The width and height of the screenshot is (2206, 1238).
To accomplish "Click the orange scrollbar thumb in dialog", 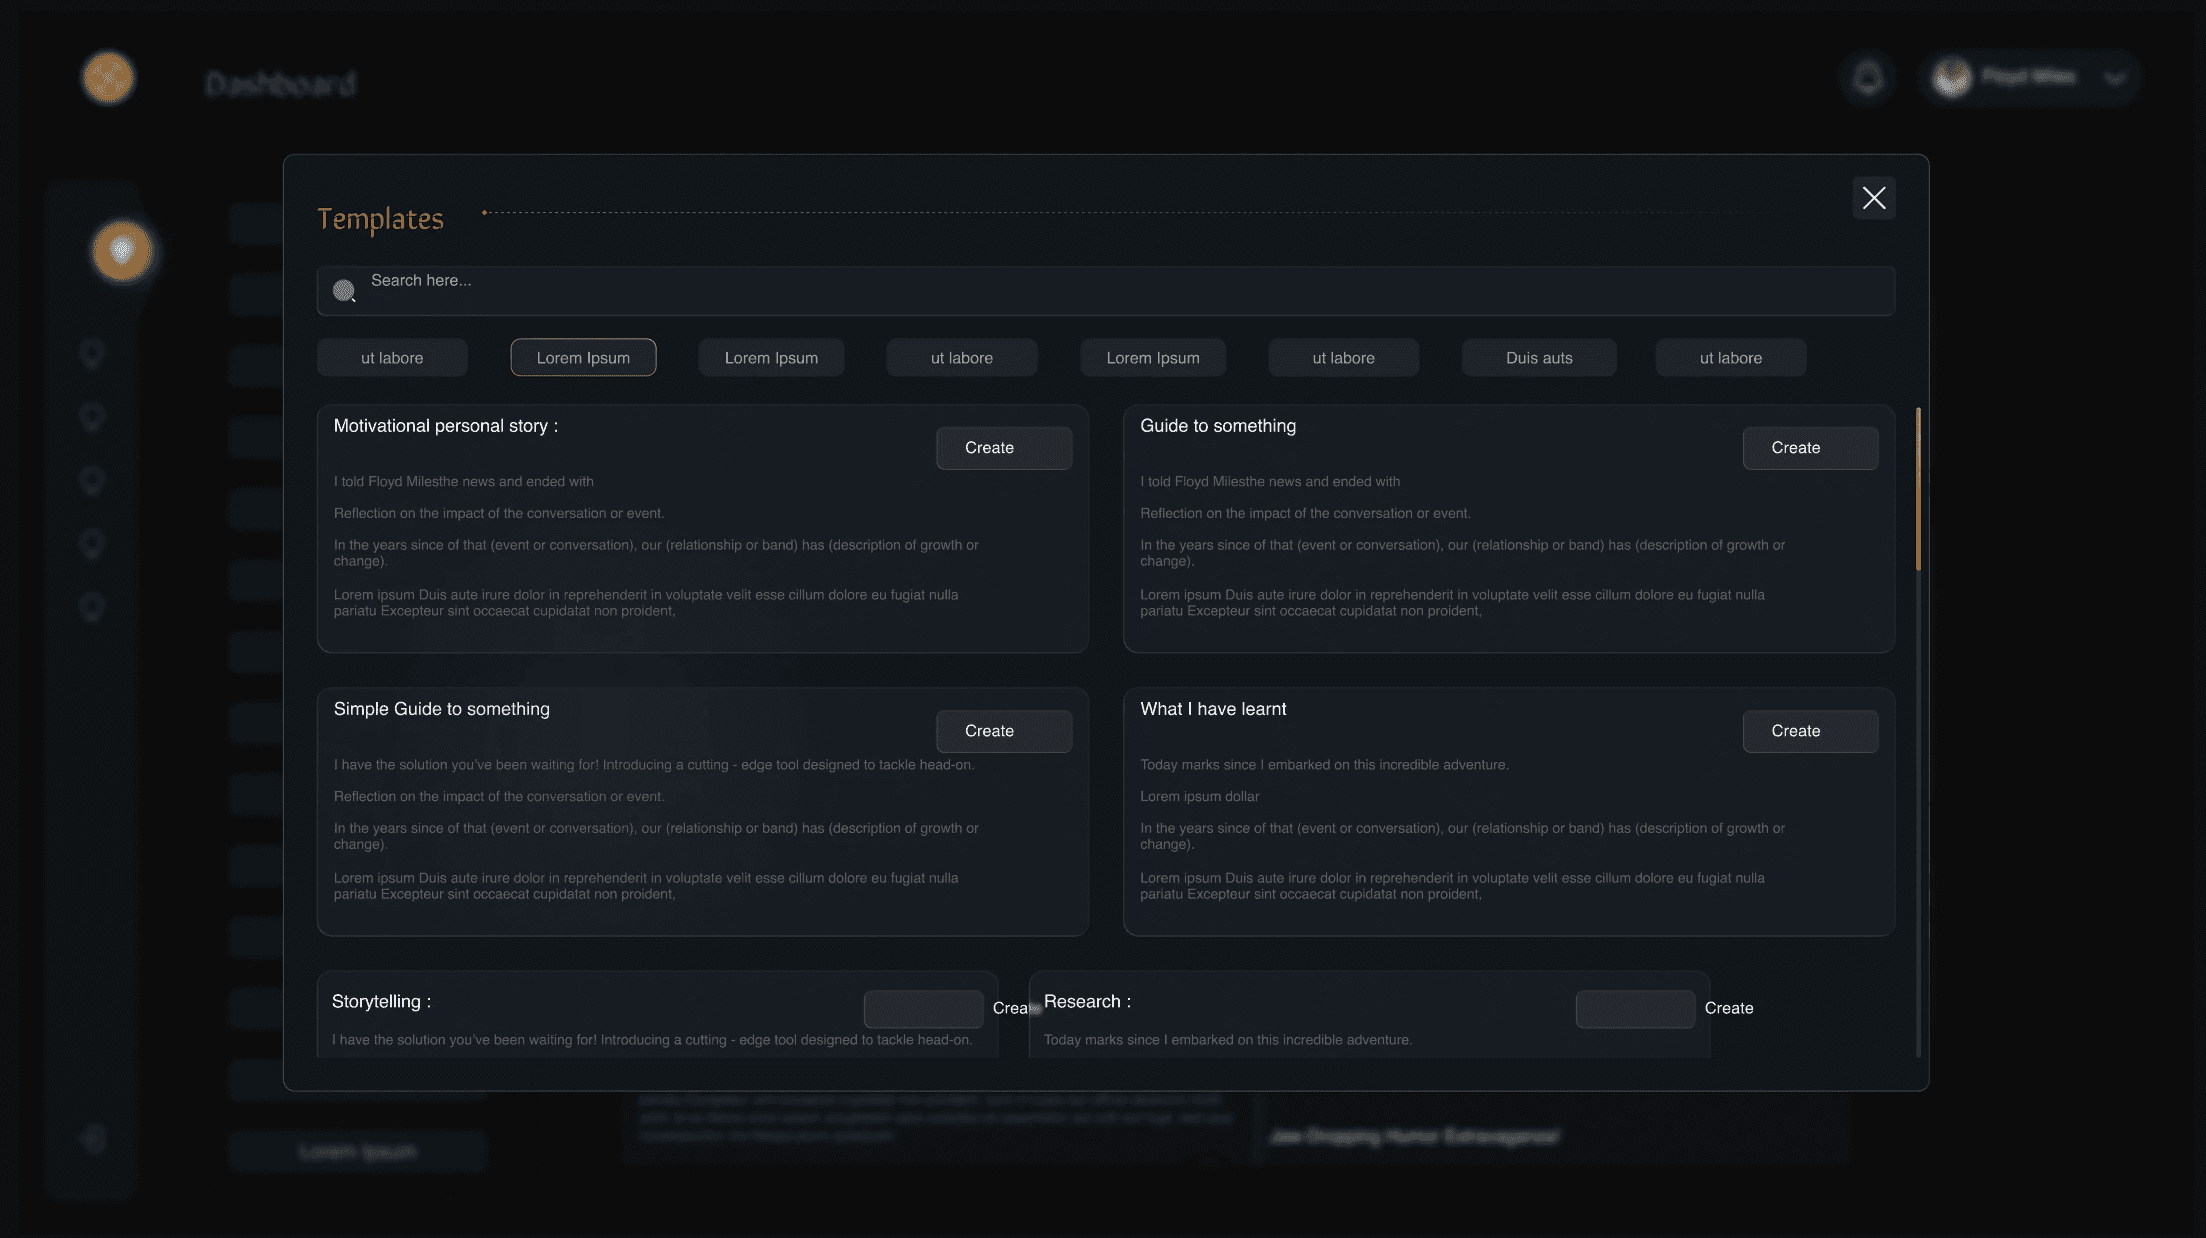I will click(x=1917, y=490).
